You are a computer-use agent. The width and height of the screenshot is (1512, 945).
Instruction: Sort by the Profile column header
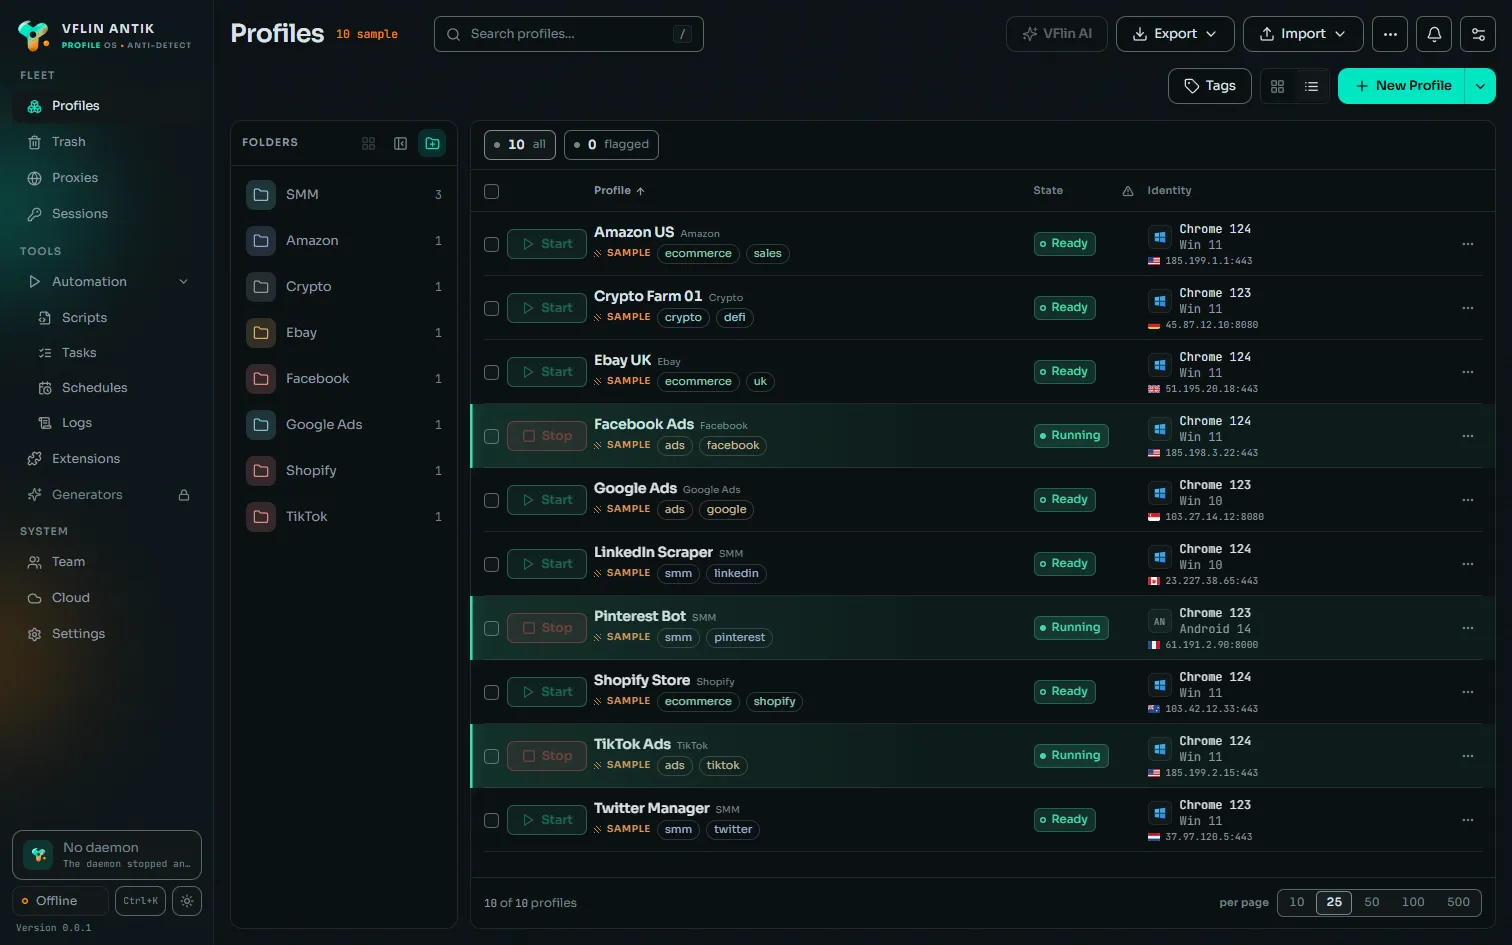coord(619,191)
